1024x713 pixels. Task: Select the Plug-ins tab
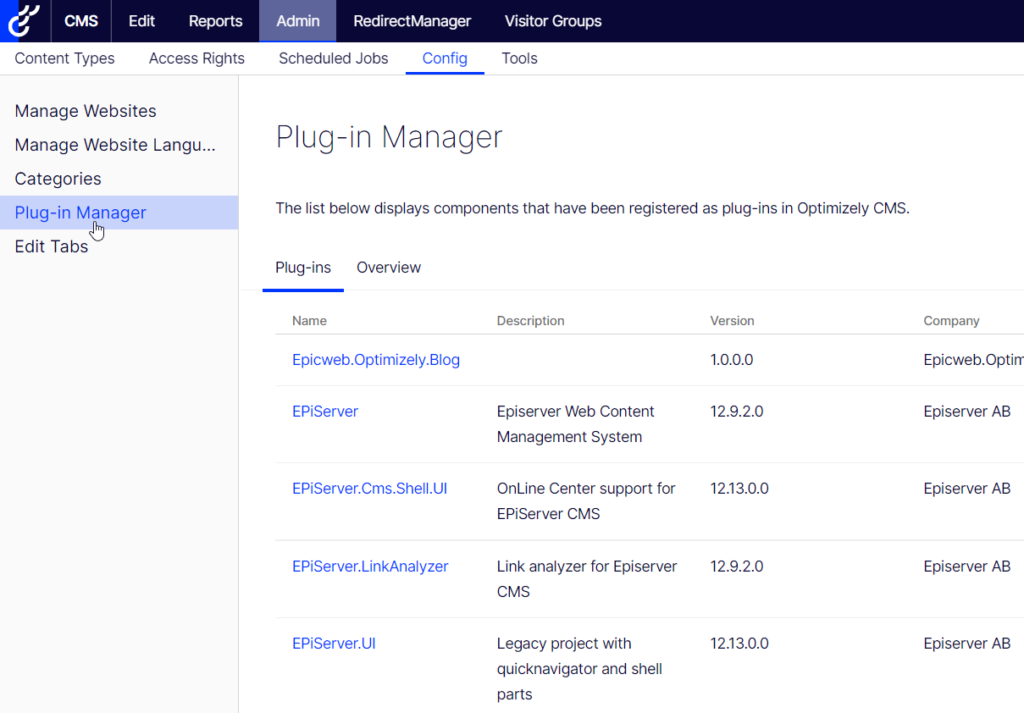tap(303, 268)
